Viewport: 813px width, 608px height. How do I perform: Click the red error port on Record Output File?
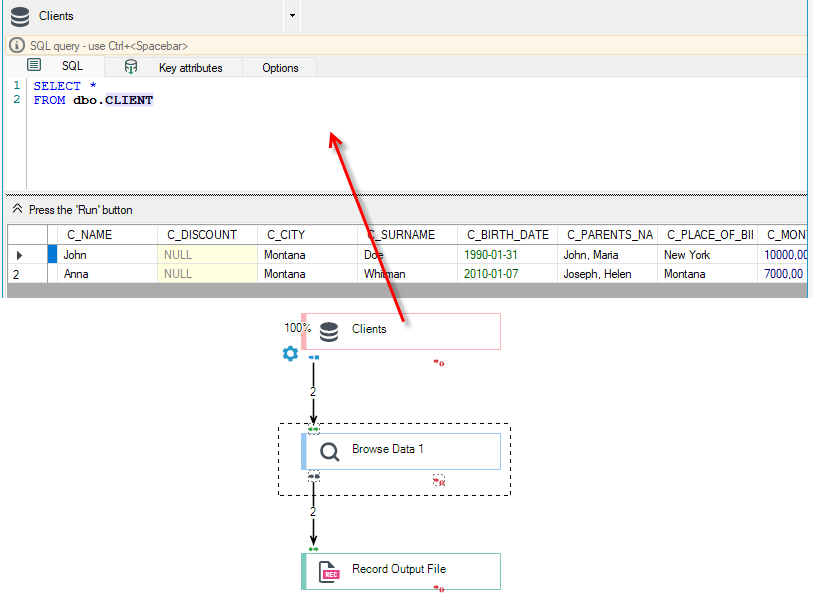(x=439, y=588)
